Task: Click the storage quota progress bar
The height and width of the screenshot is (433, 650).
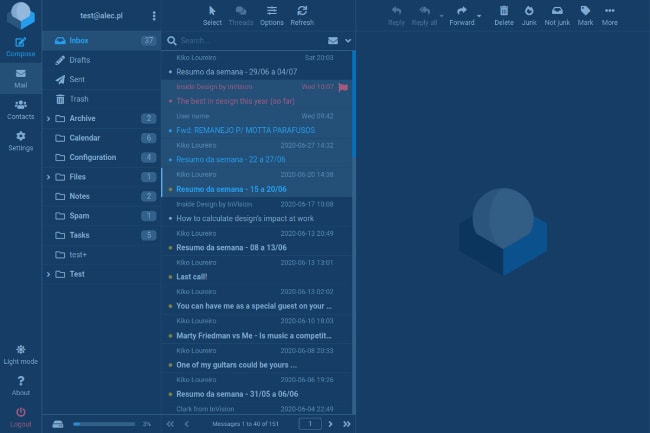Action: [x=103, y=424]
